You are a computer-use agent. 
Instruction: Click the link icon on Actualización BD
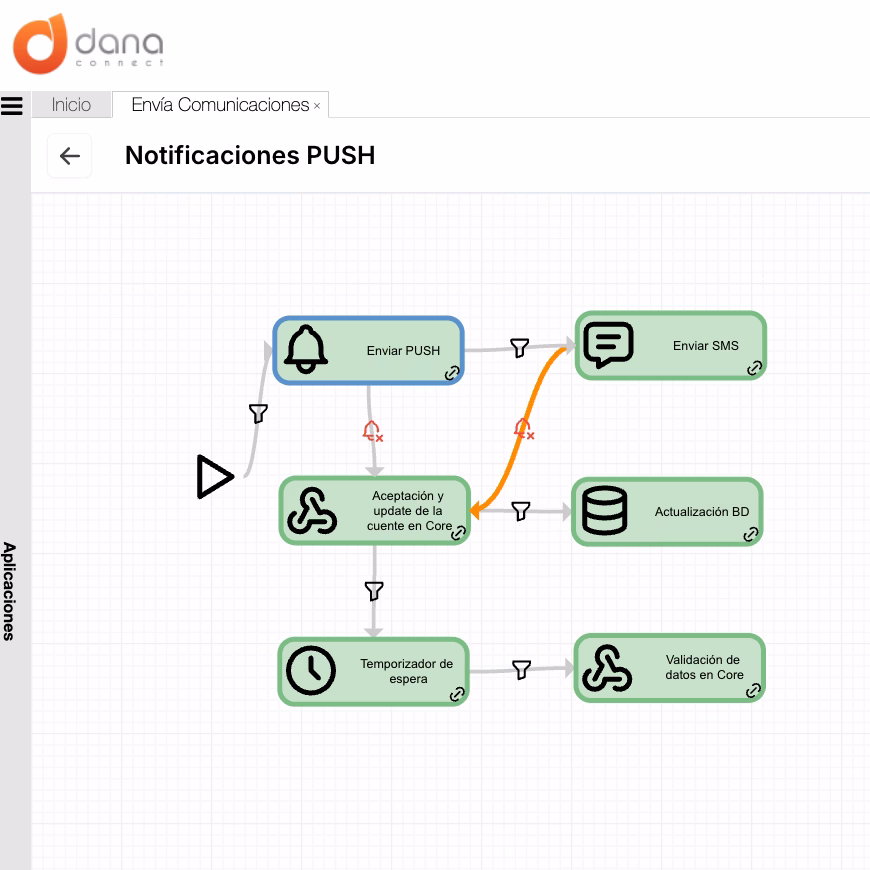click(751, 534)
